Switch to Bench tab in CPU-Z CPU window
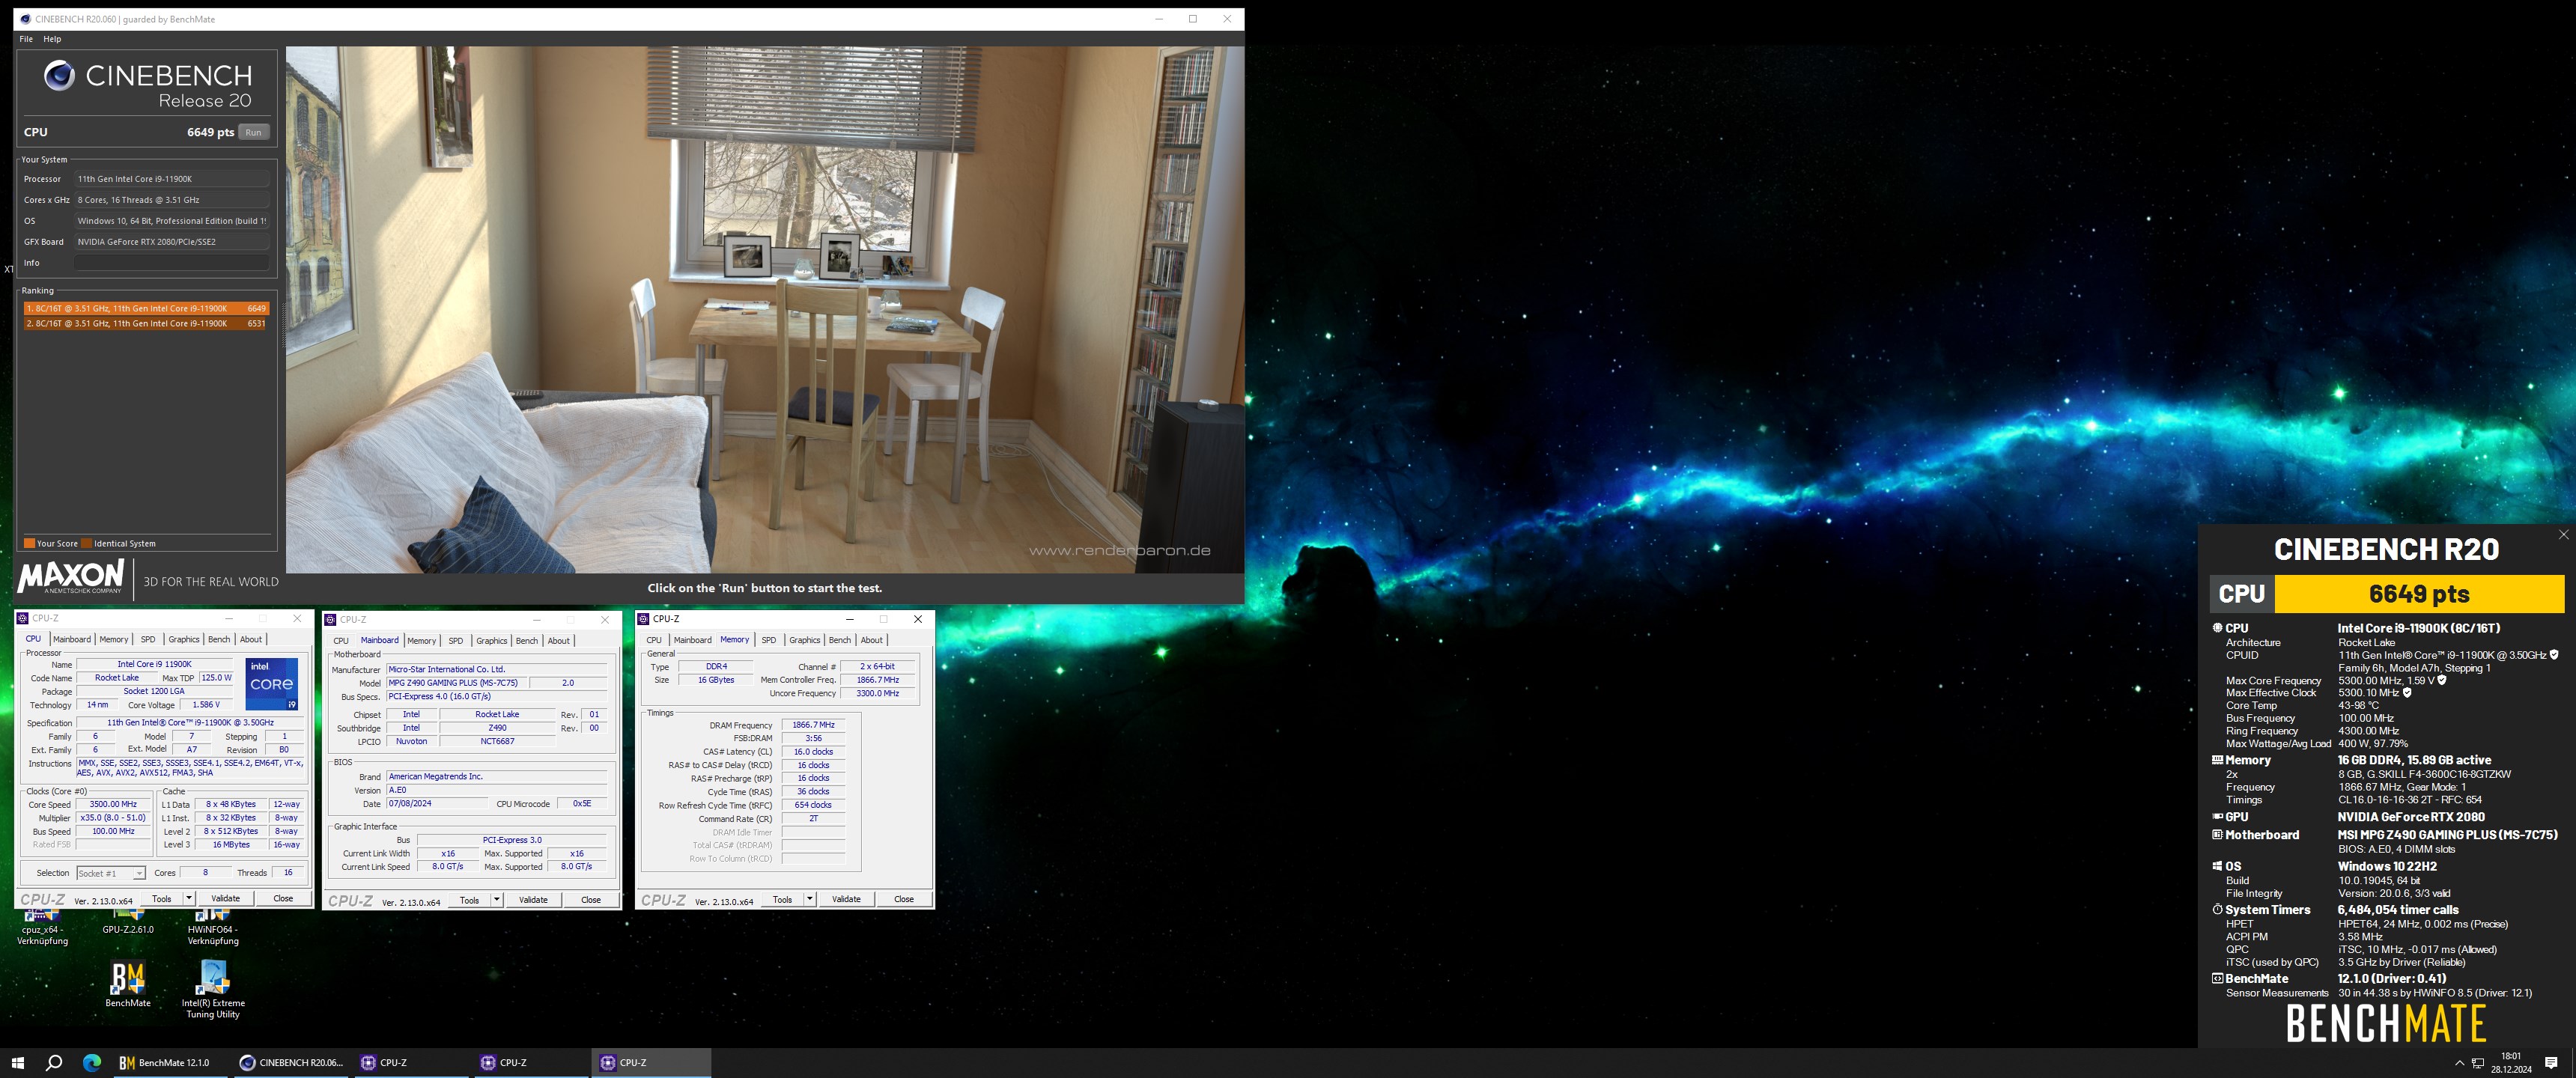The image size is (2576, 1078). pyautogui.click(x=219, y=639)
